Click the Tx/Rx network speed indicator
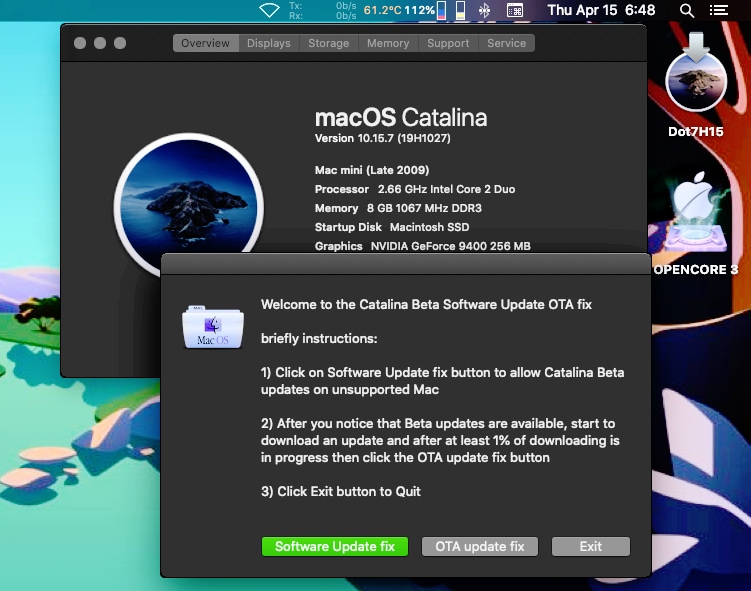Image resolution: width=751 pixels, height=591 pixels. pyautogui.click(x=322, y=11)
